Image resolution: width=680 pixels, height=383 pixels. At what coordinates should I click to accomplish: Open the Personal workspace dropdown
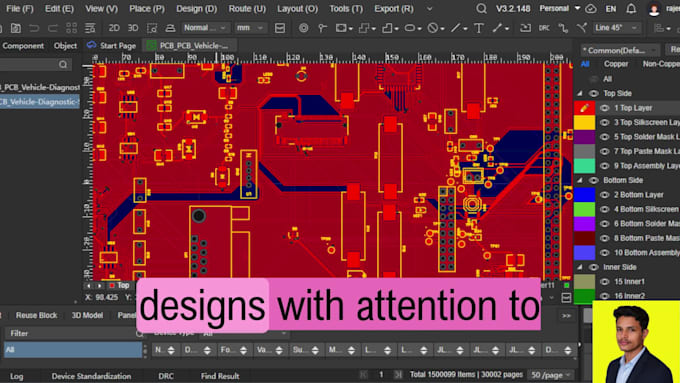tap(559, 8)
